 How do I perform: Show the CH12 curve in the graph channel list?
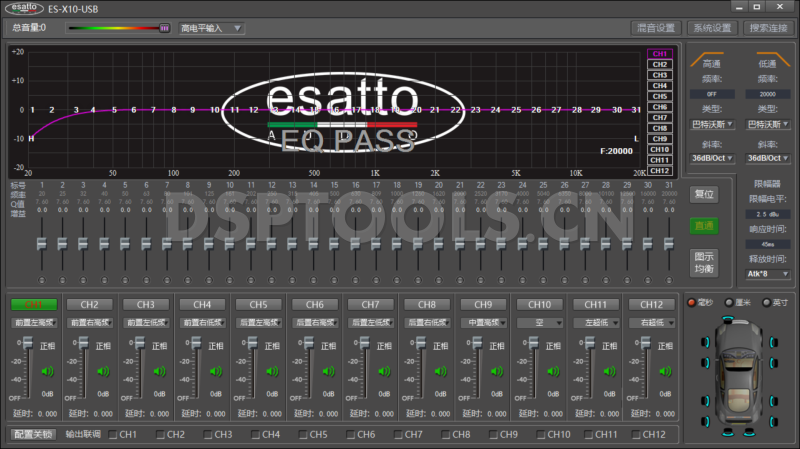click(x=660, y=171)
